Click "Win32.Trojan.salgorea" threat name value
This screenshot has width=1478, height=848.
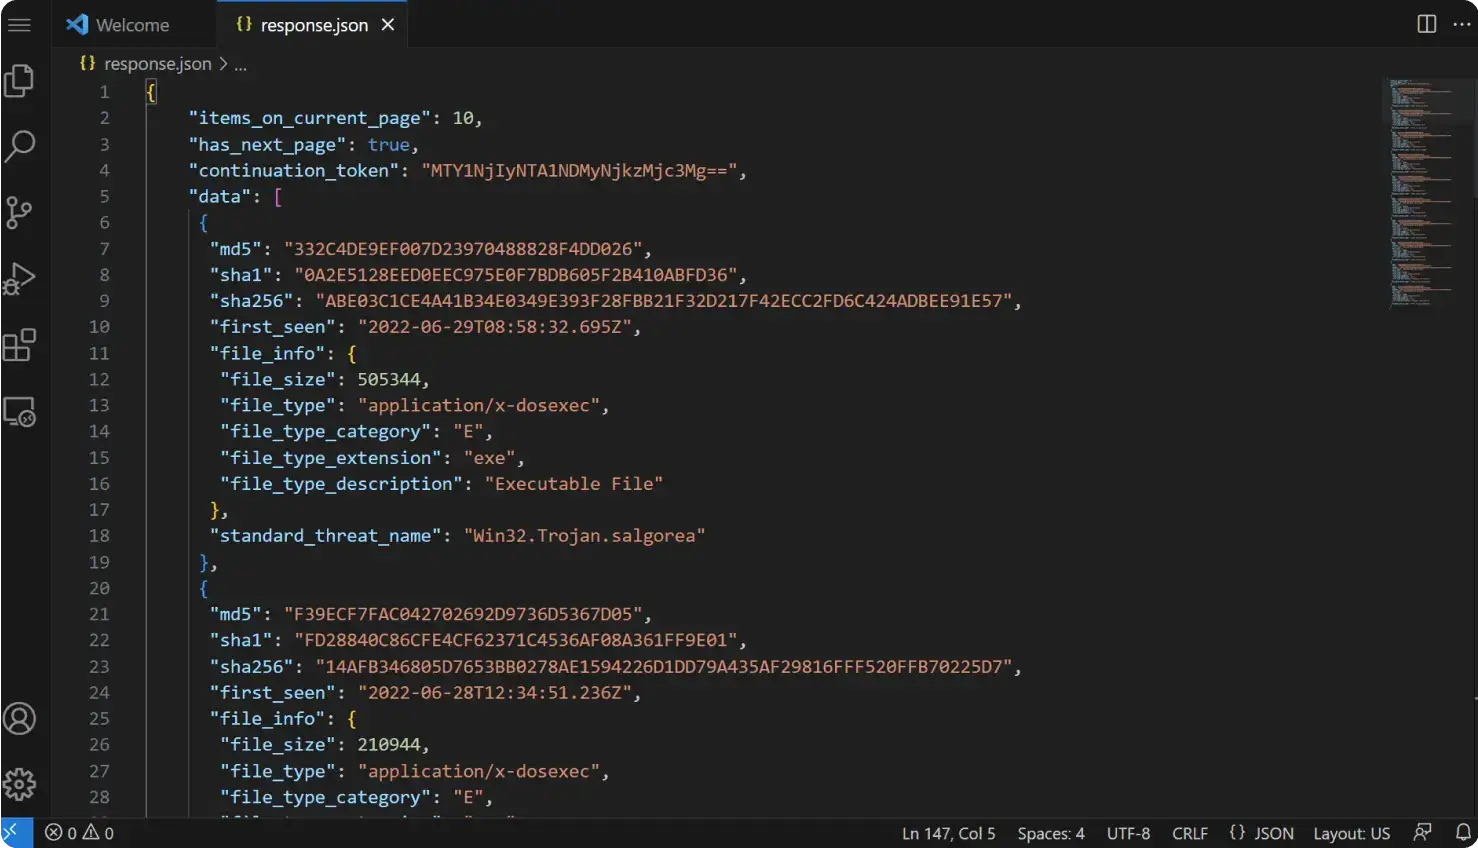(584, 535)
